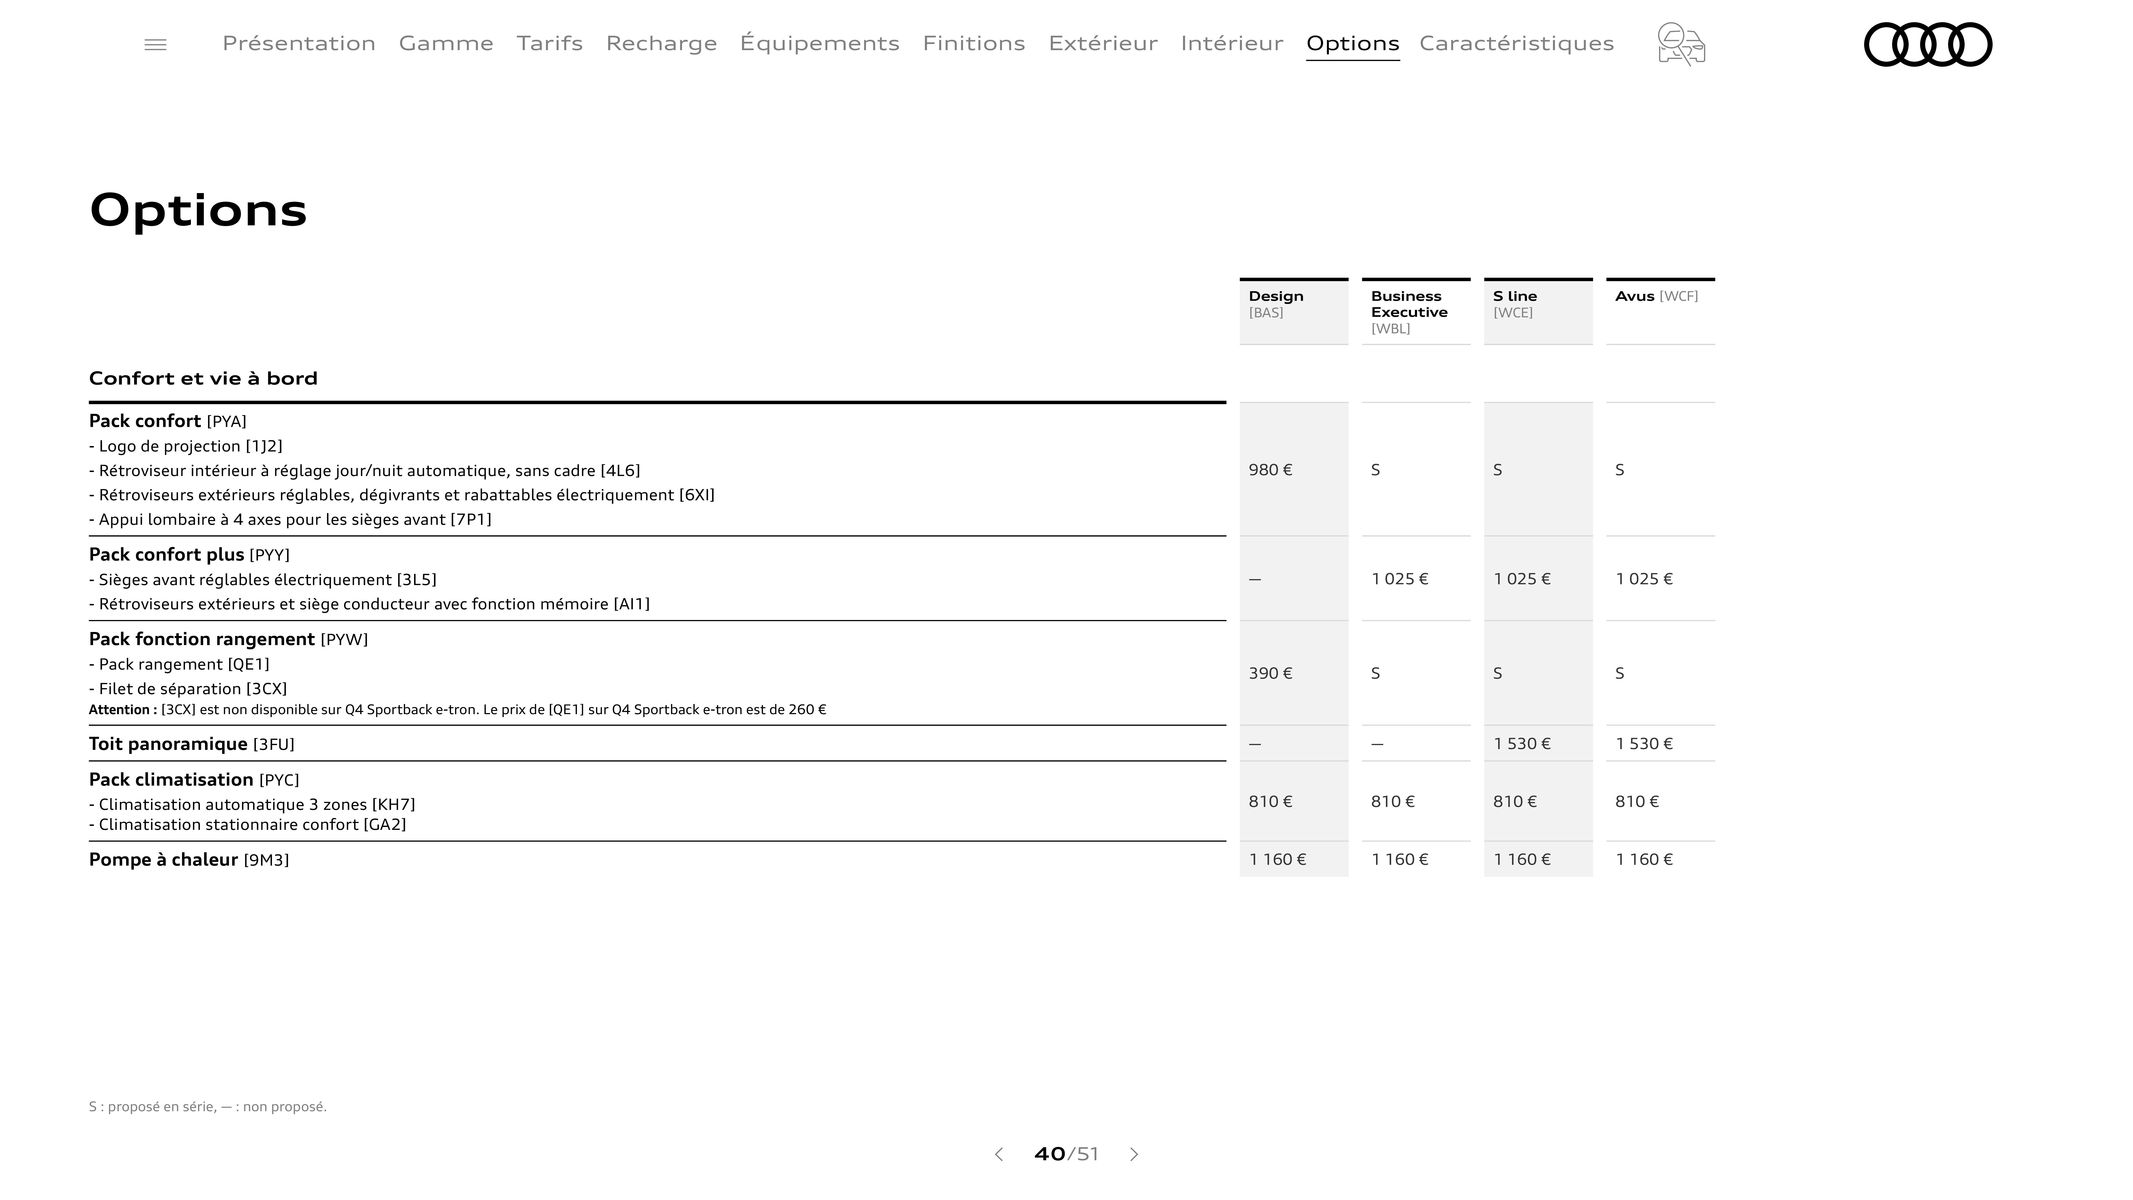Select the Pack confort plus [PYY] title
The height and width of the screenshot is (1200, 2133).
pyautogui.click(x=189, y=555)
